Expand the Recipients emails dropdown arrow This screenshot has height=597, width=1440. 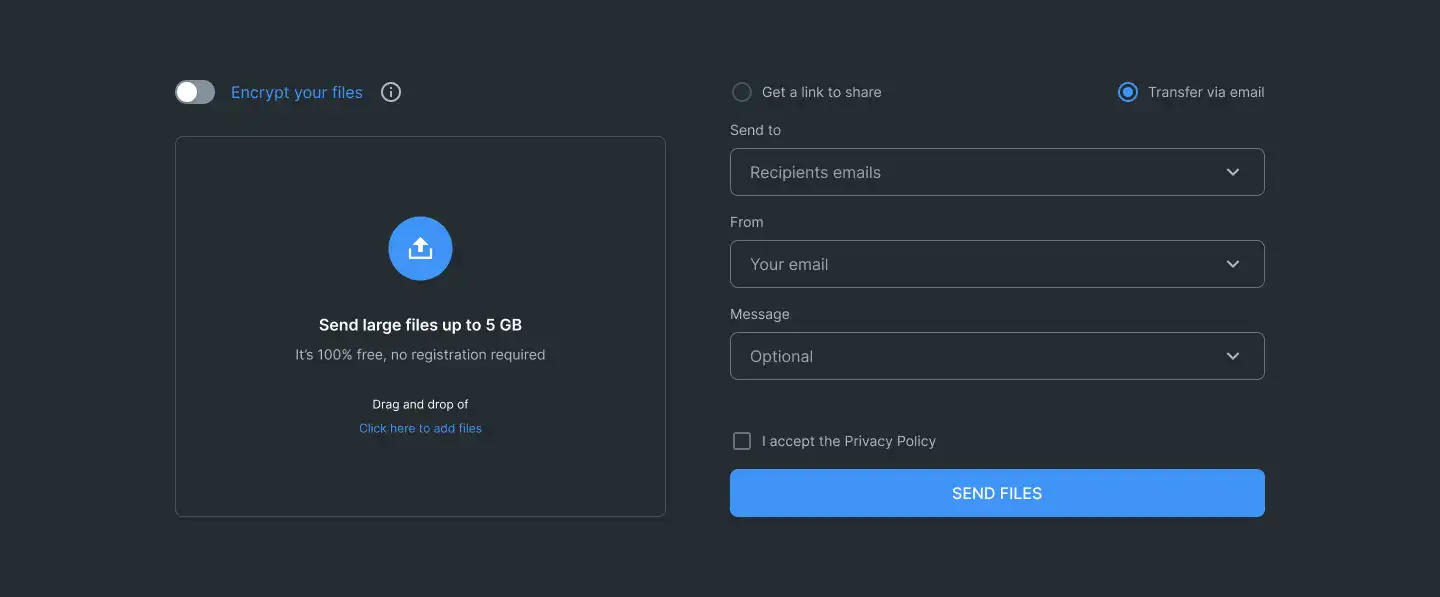(x=1233, y=172)
